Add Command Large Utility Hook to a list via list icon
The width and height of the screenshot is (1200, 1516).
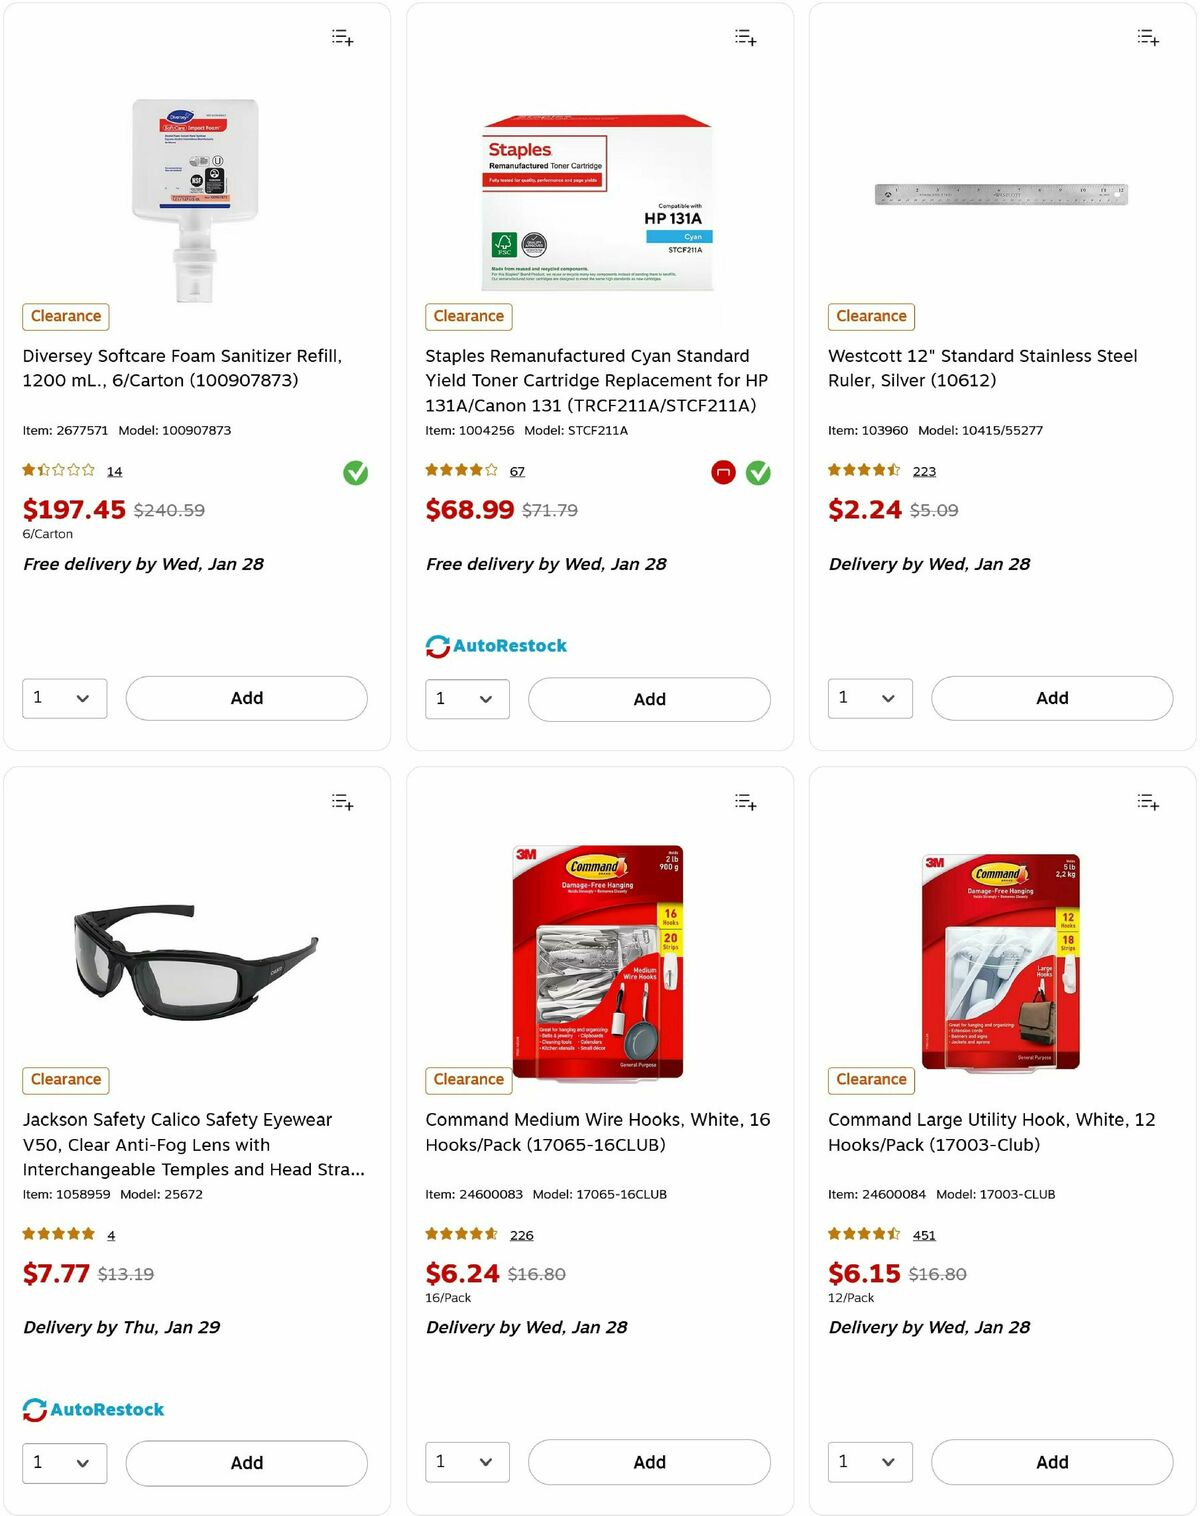pos(1147,801)
